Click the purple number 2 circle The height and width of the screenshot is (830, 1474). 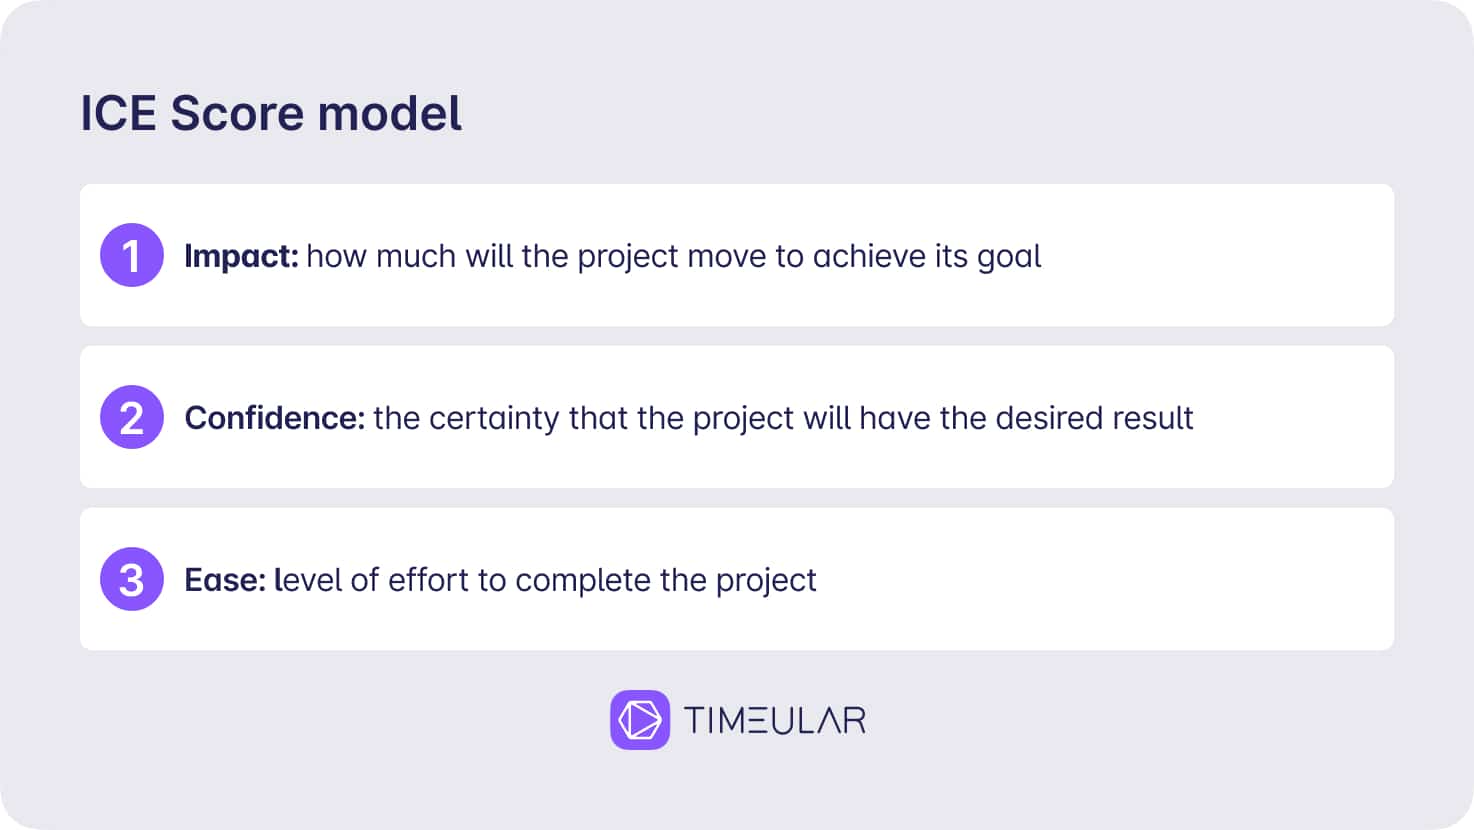click(132, 417)
